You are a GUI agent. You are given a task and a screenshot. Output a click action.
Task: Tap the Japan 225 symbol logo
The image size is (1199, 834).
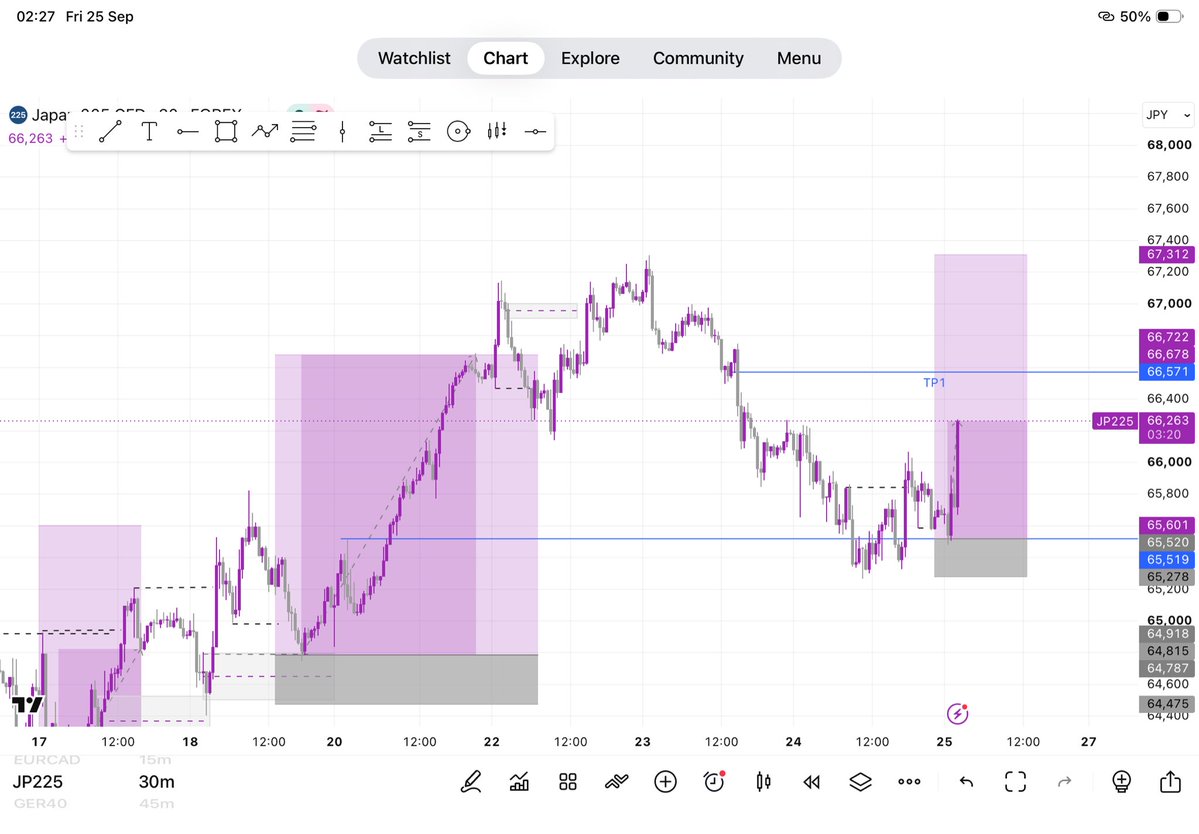(18, 115)
